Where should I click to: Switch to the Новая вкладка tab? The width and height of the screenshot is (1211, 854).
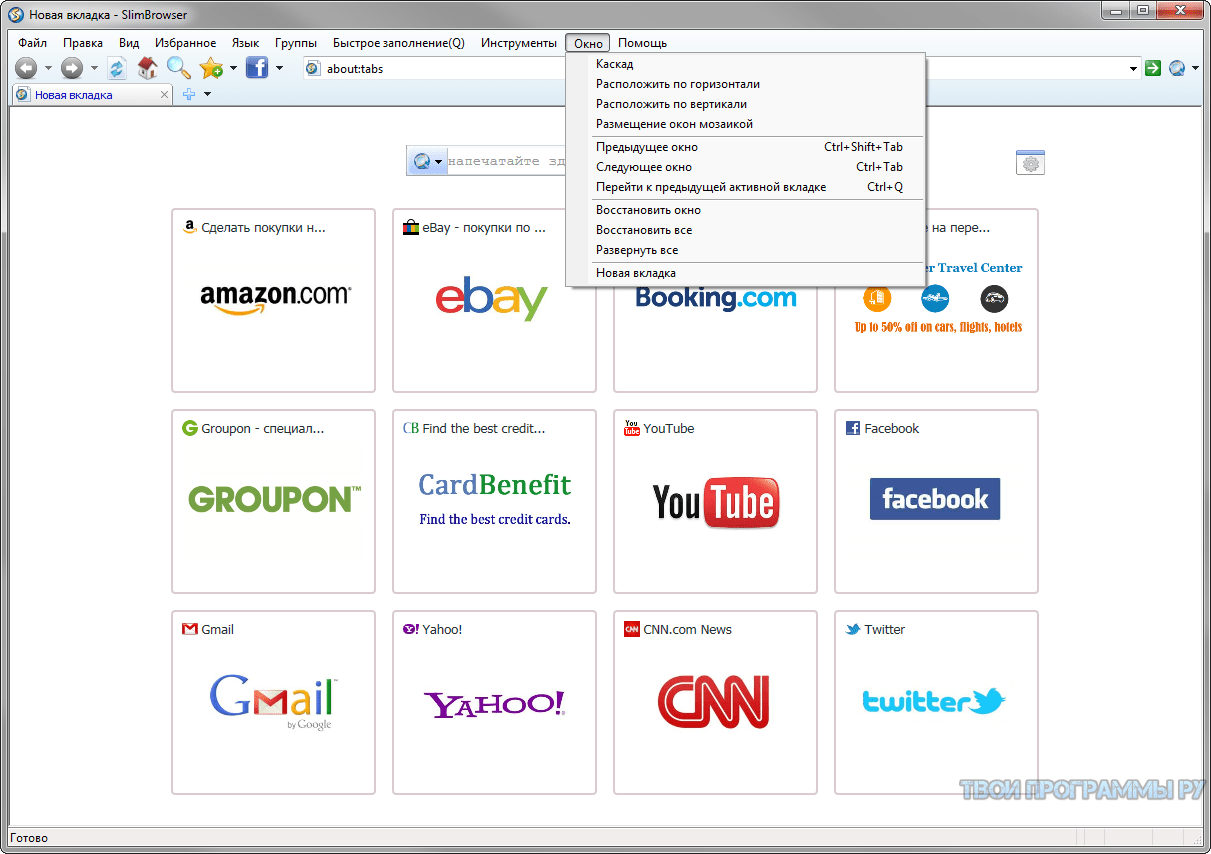pos(92,95)
